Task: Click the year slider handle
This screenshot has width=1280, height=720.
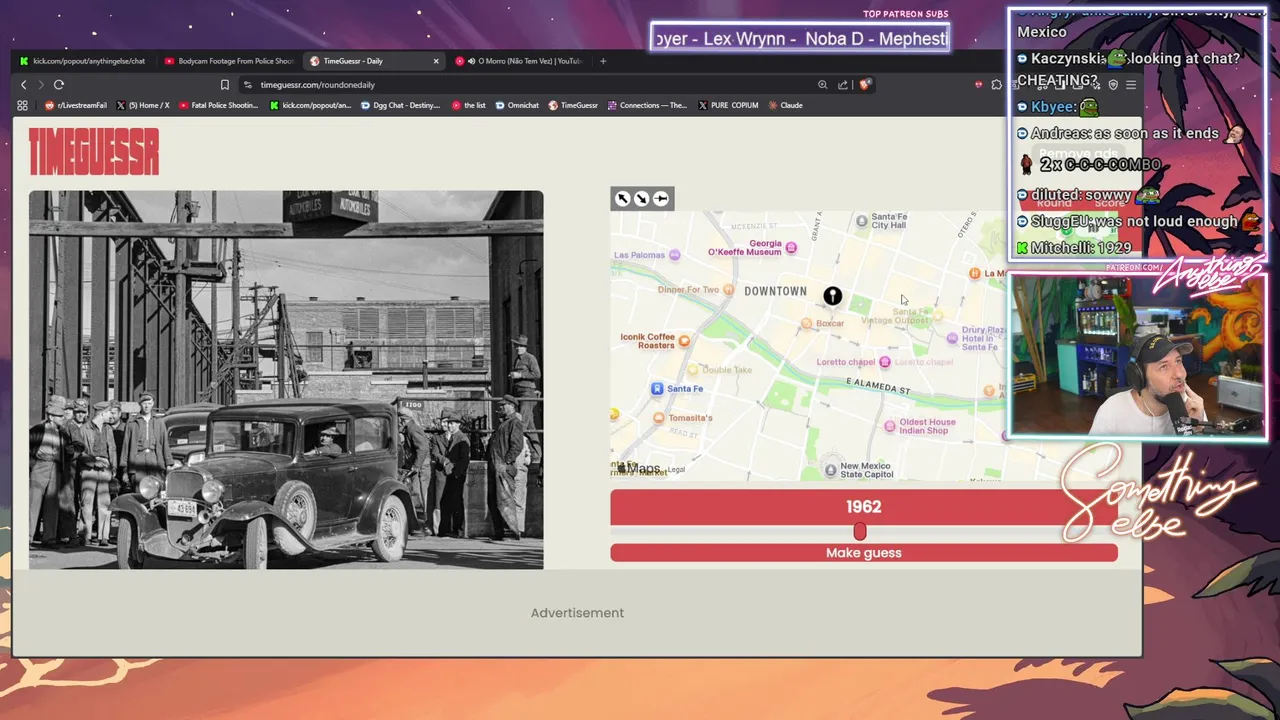Action: click(x=860, y=532)
